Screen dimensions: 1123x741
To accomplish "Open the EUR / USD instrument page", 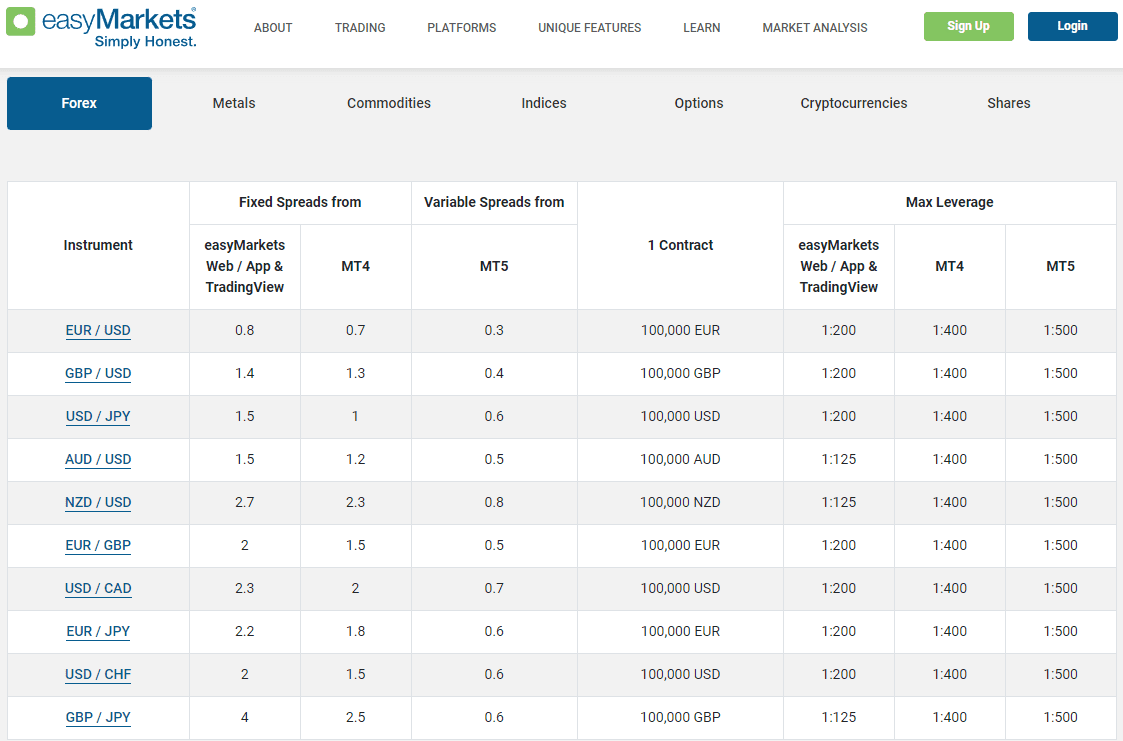I will [98, 330].
